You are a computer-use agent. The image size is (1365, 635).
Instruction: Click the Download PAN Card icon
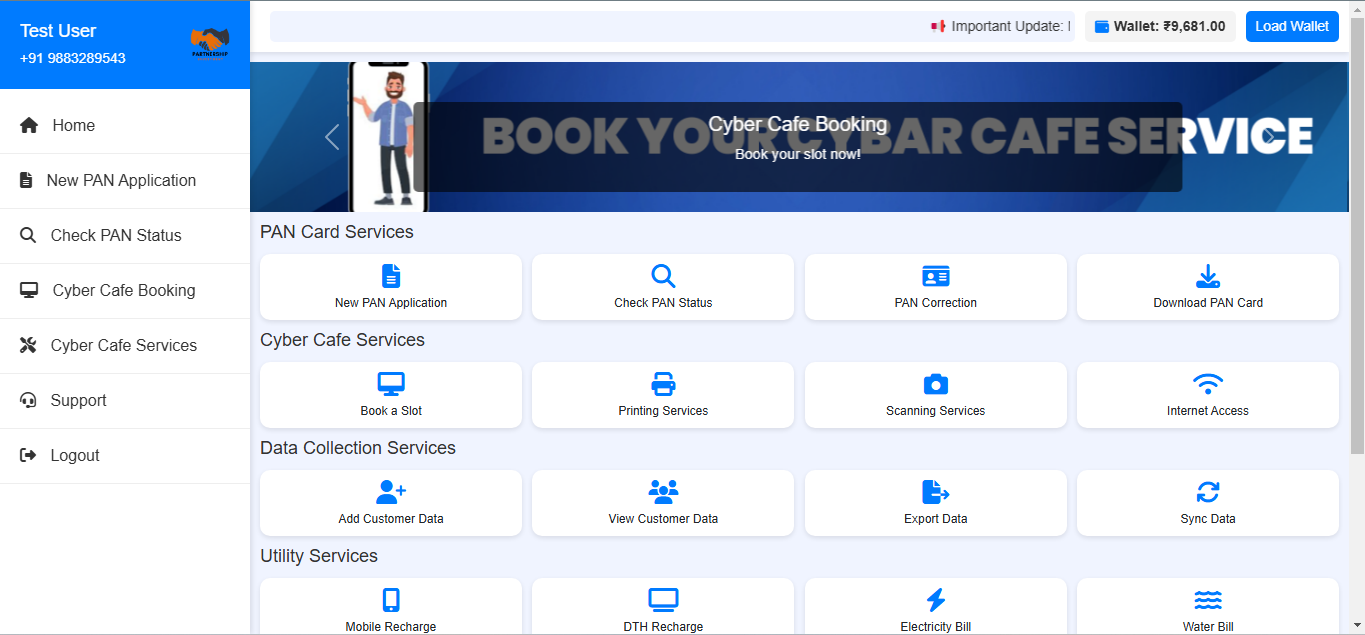coord(1207,277)
